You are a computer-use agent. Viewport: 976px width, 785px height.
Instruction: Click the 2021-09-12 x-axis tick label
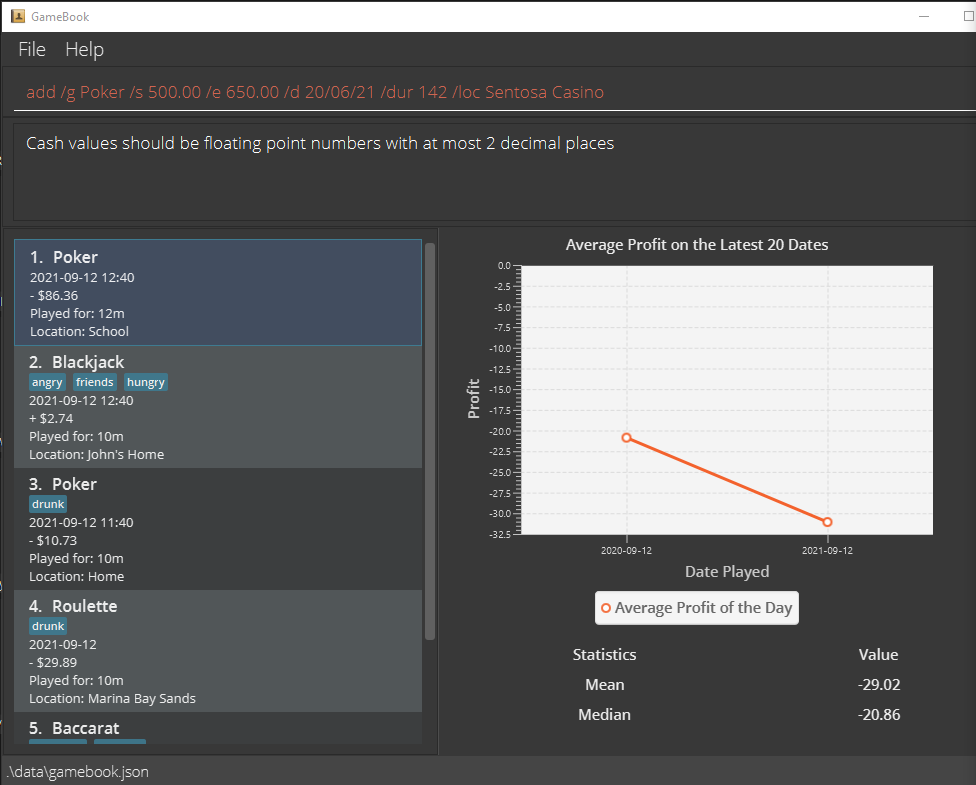(x=827, y=550)
